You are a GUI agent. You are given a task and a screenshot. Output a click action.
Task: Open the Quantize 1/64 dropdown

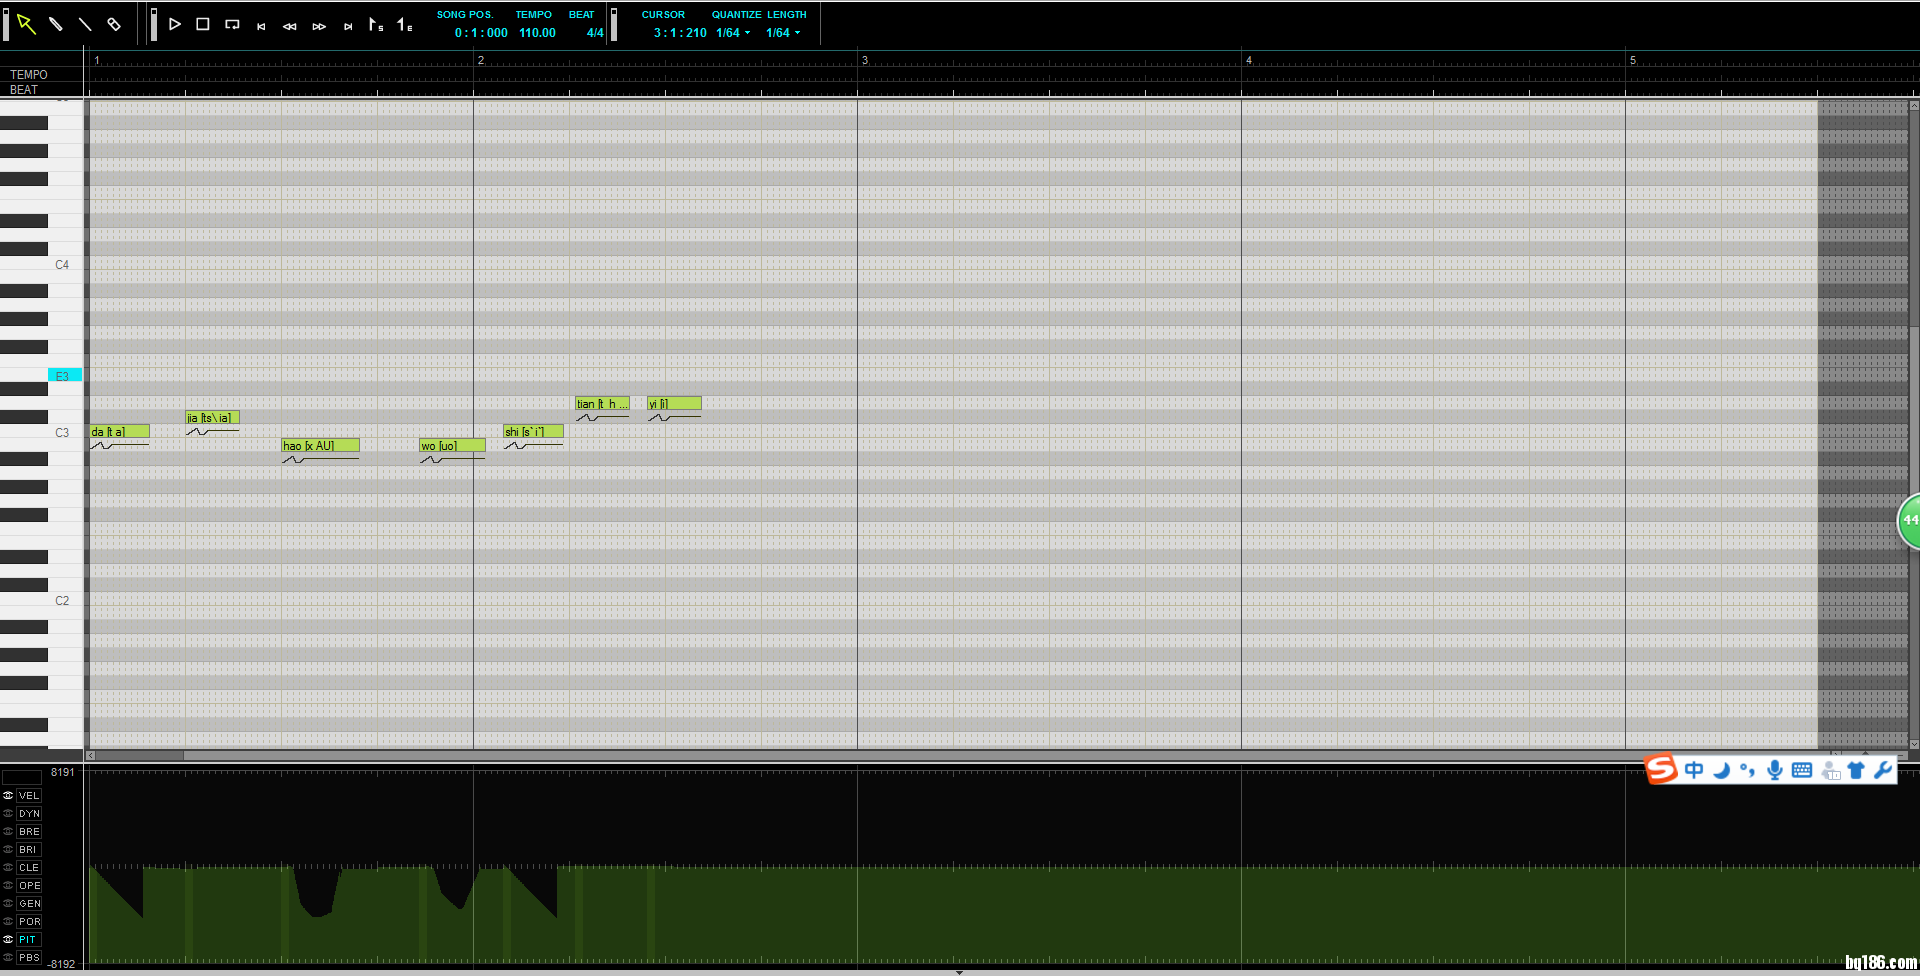tap(733, 33)
